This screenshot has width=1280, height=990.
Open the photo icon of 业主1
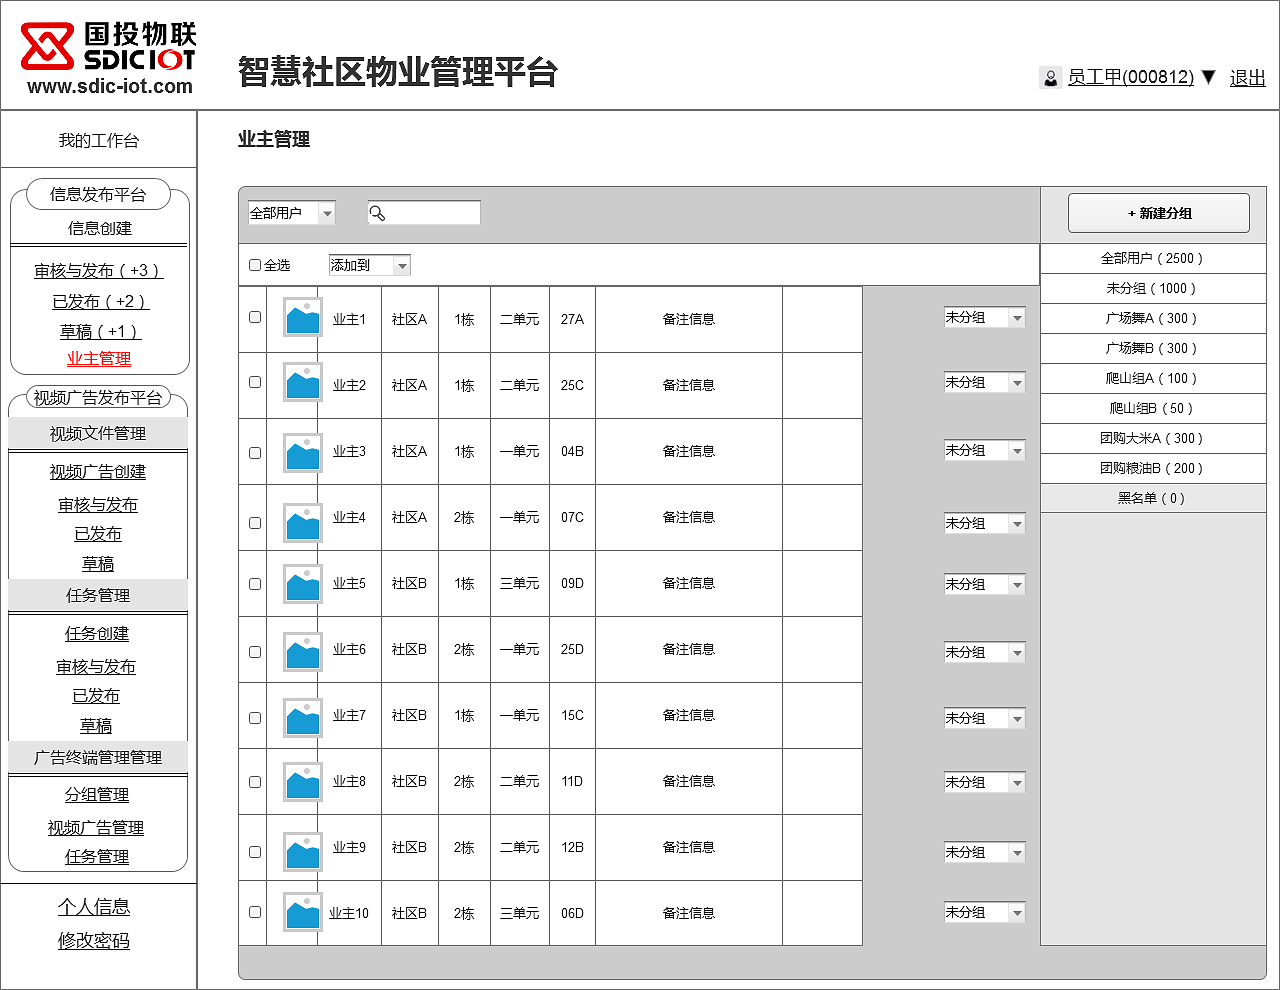[302, 318]
